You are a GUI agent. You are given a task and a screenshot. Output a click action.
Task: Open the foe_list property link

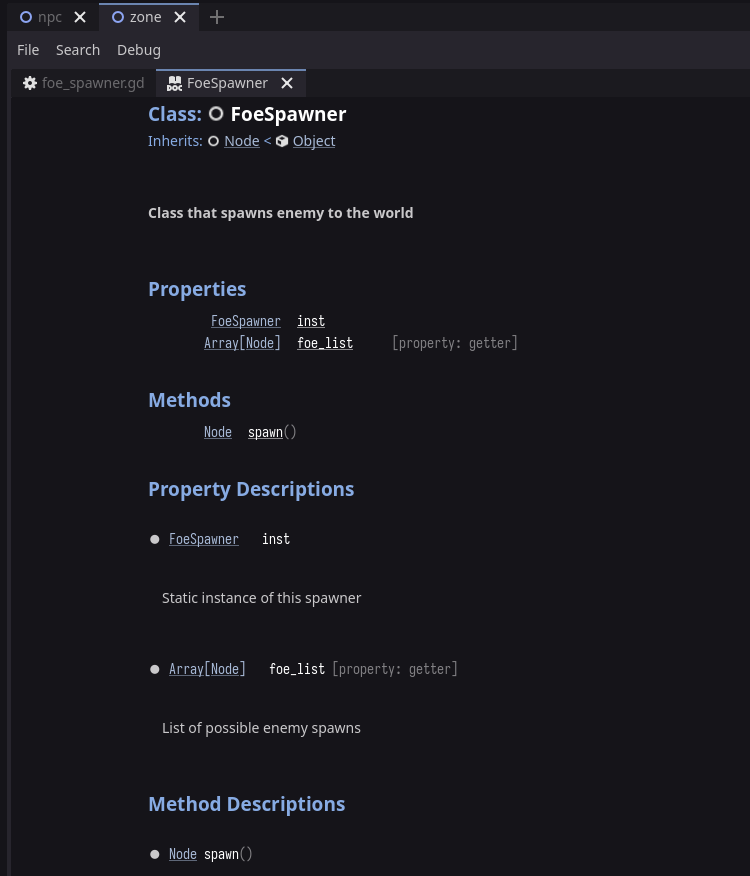(x=324, y=343)
